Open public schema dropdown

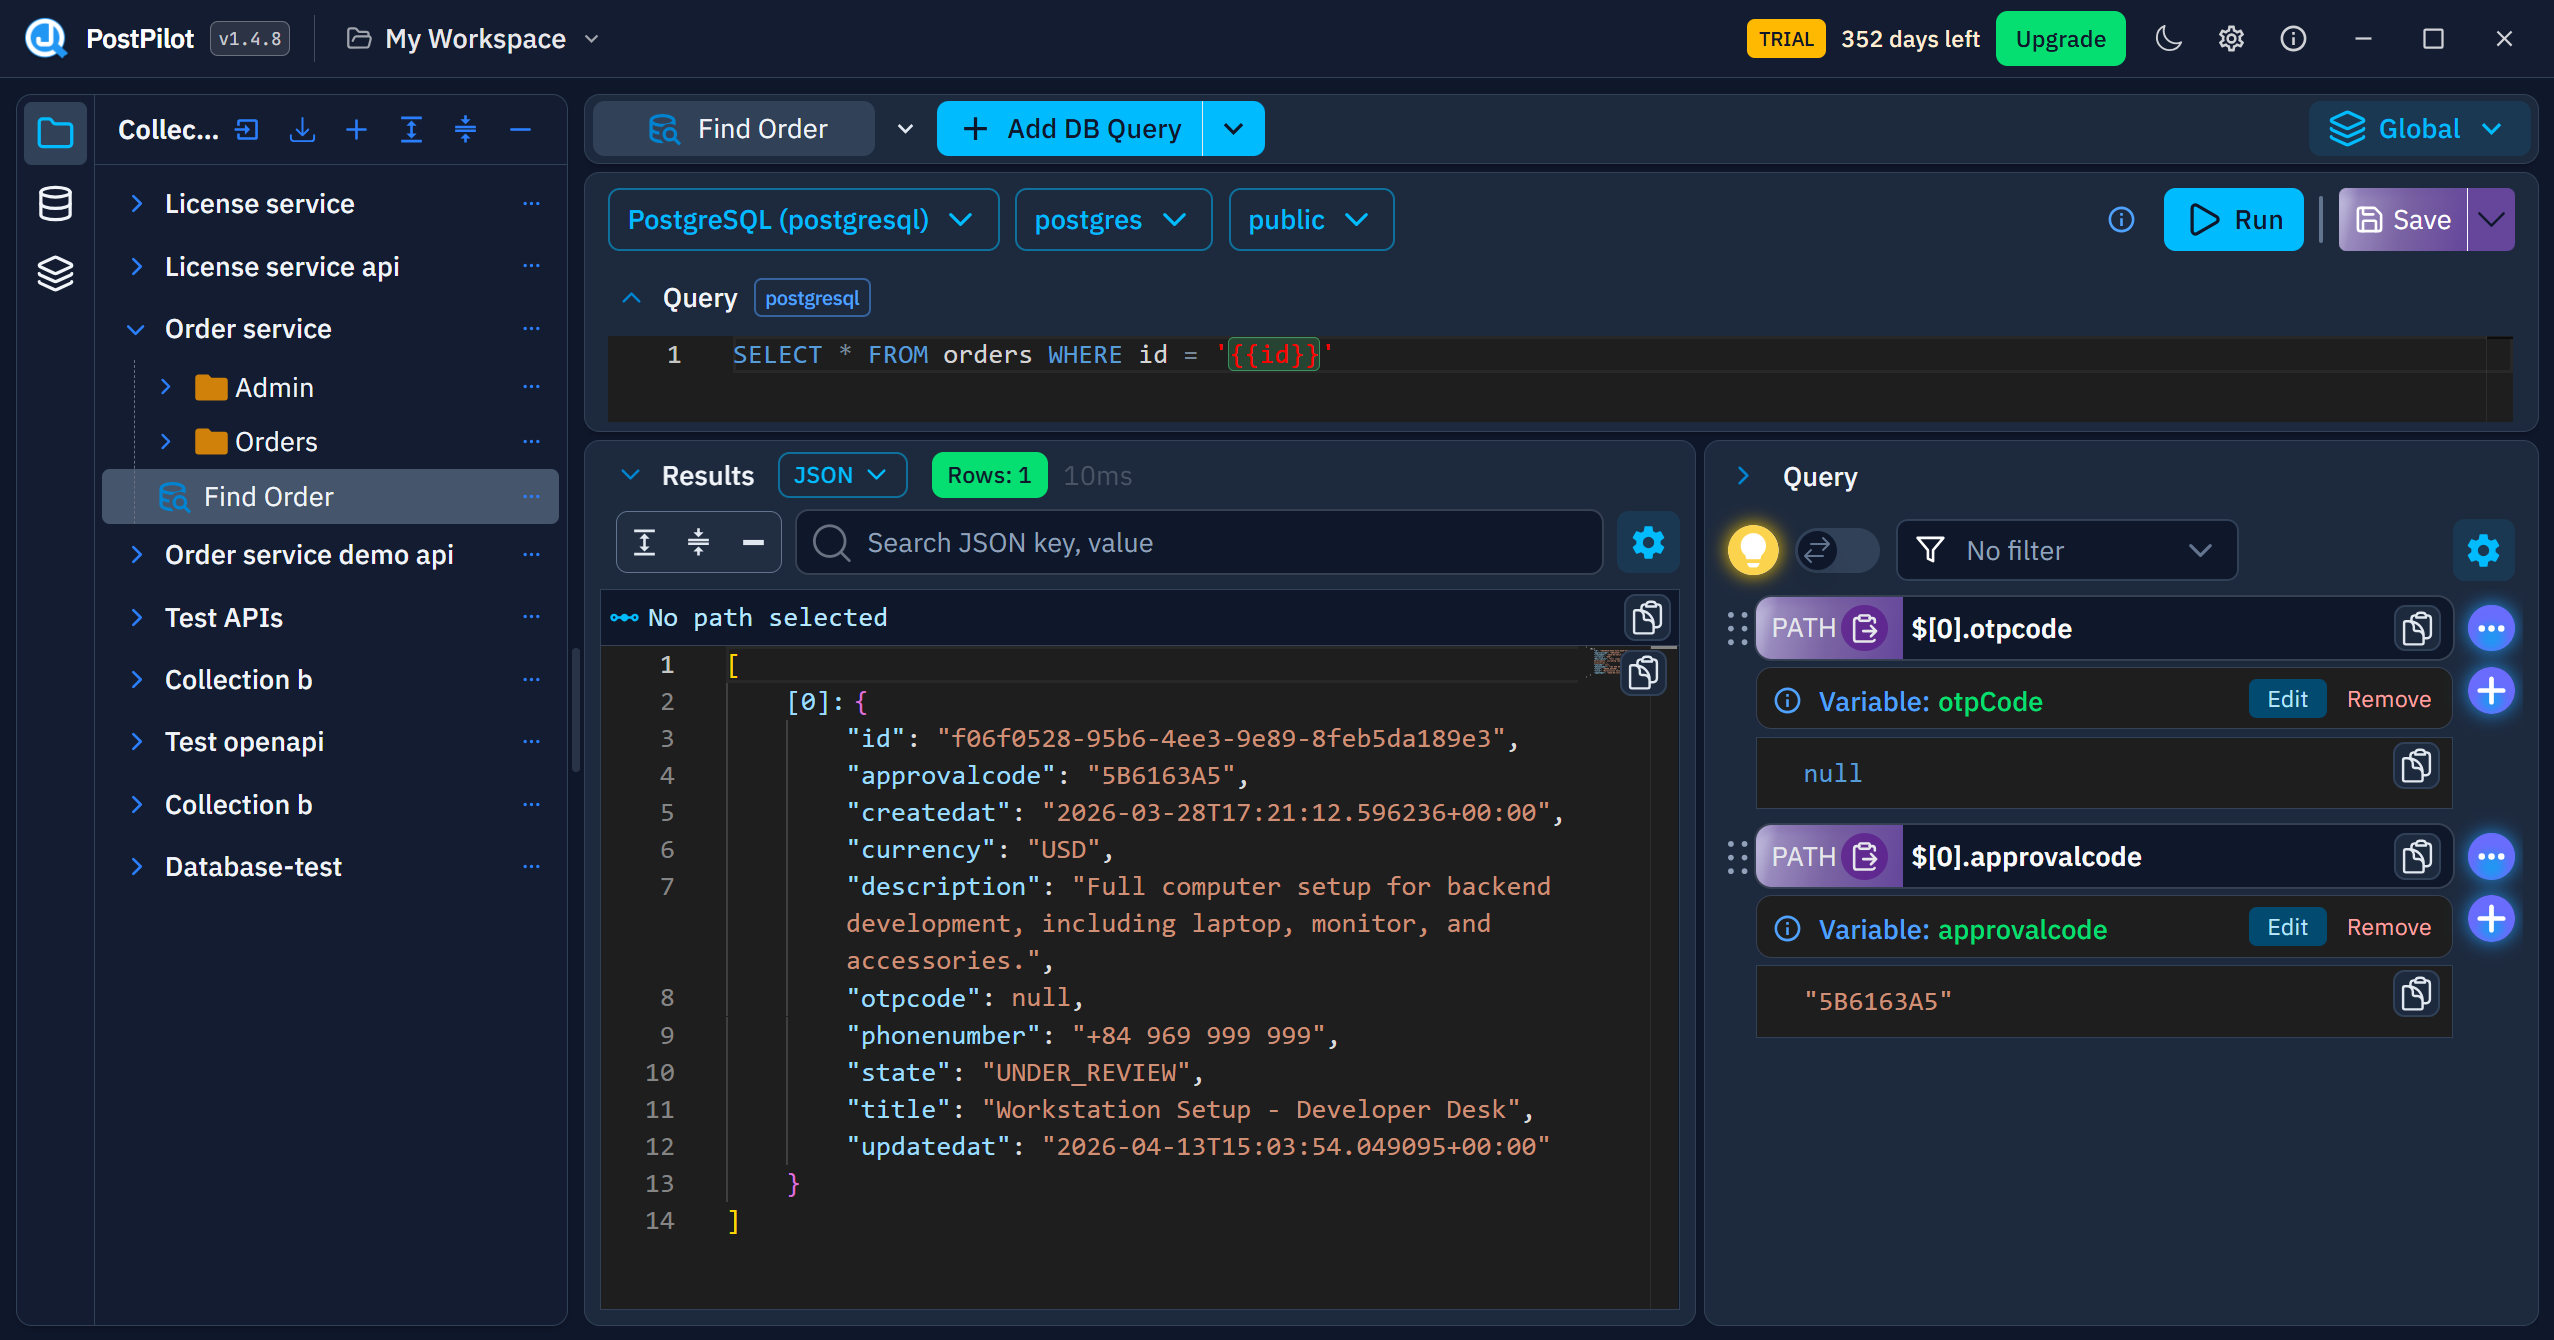tap(1311, 220)
